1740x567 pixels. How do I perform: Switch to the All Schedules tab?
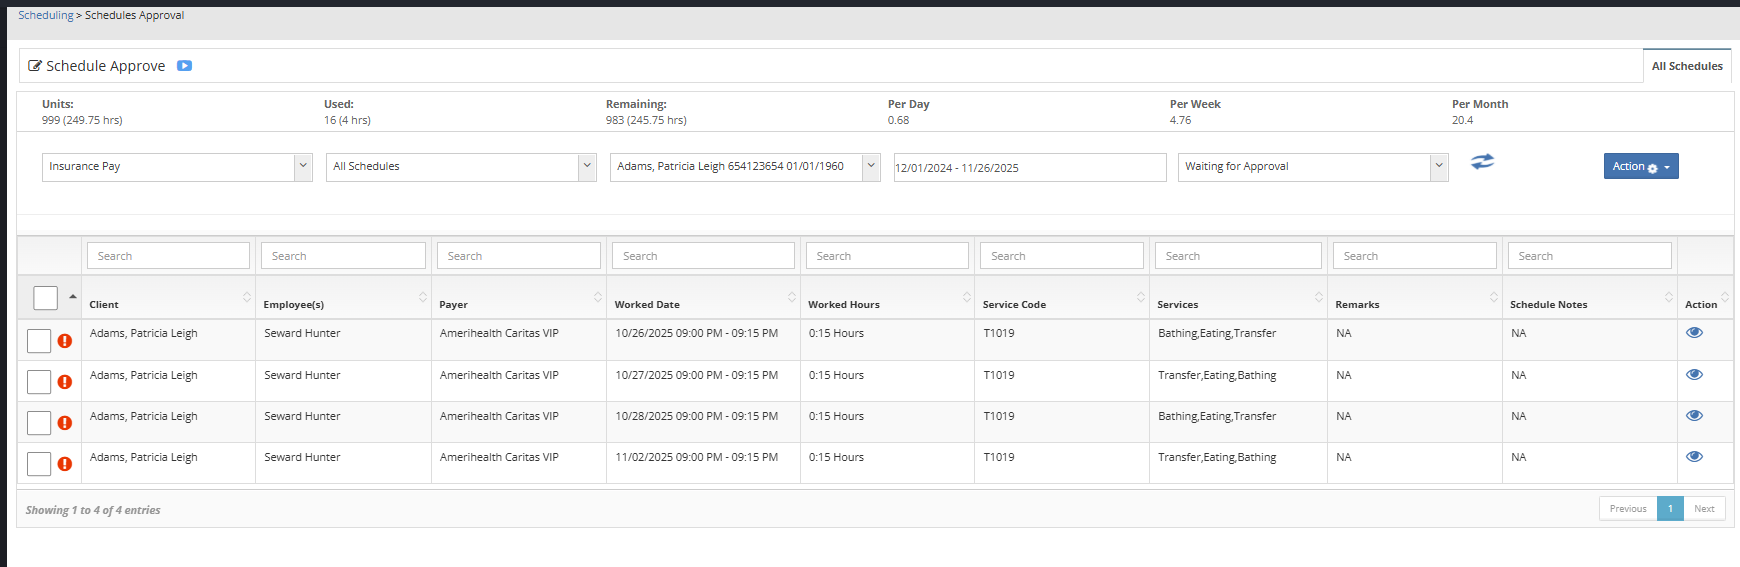coord(1686,66)
